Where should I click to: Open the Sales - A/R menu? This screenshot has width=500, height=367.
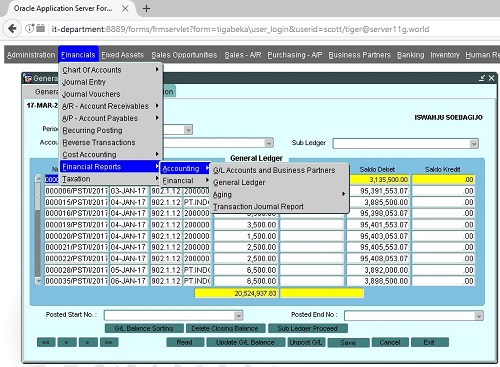(x=243, y=55)
